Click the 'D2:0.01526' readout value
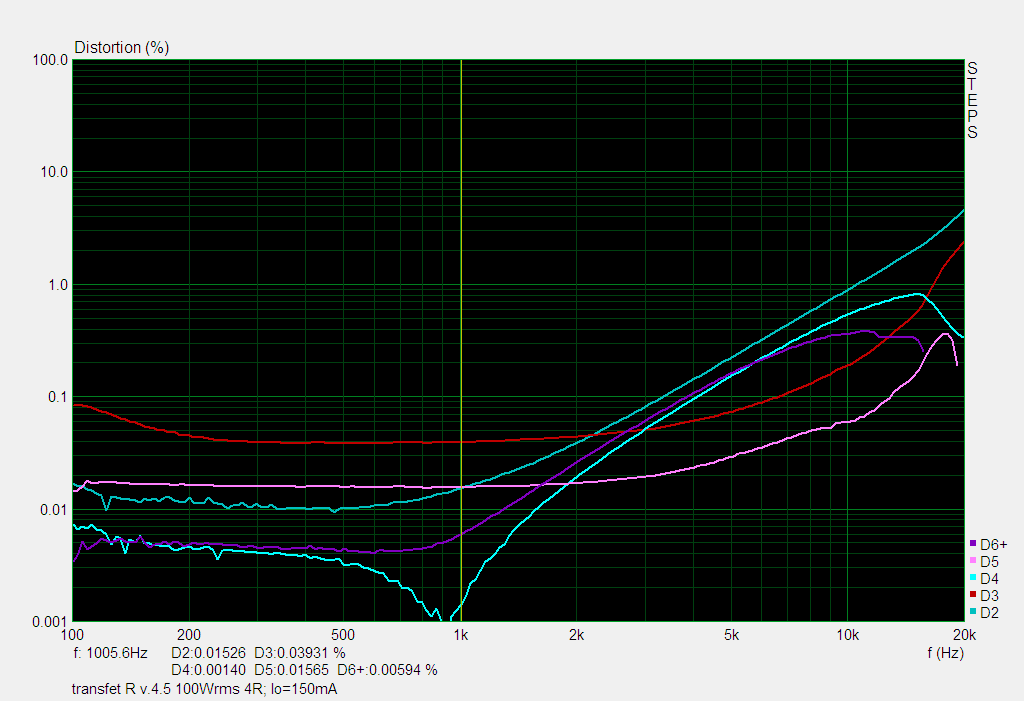This screenshot has height=701, width=1024. [x=208, y=653]
